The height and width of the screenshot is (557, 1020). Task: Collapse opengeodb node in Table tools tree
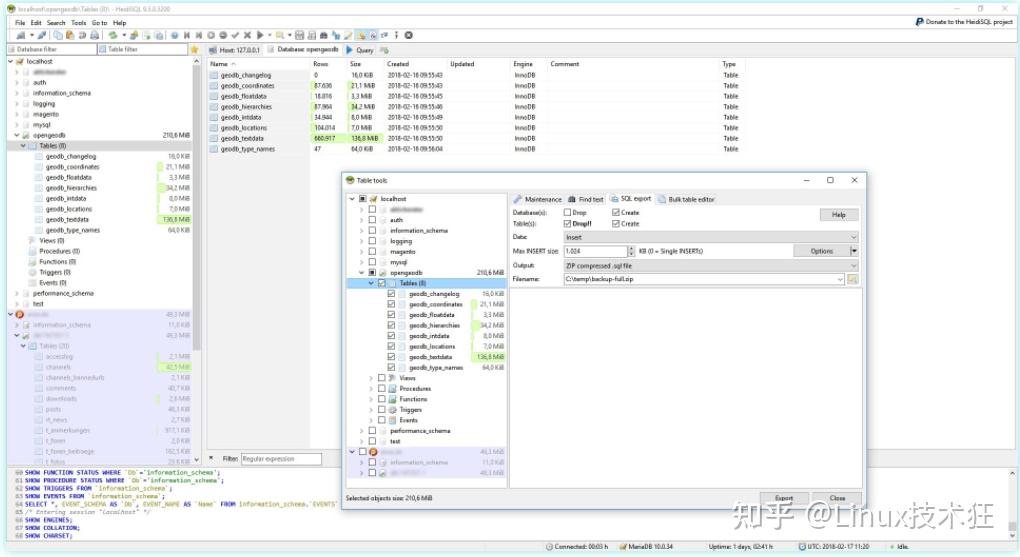[362, 273]
